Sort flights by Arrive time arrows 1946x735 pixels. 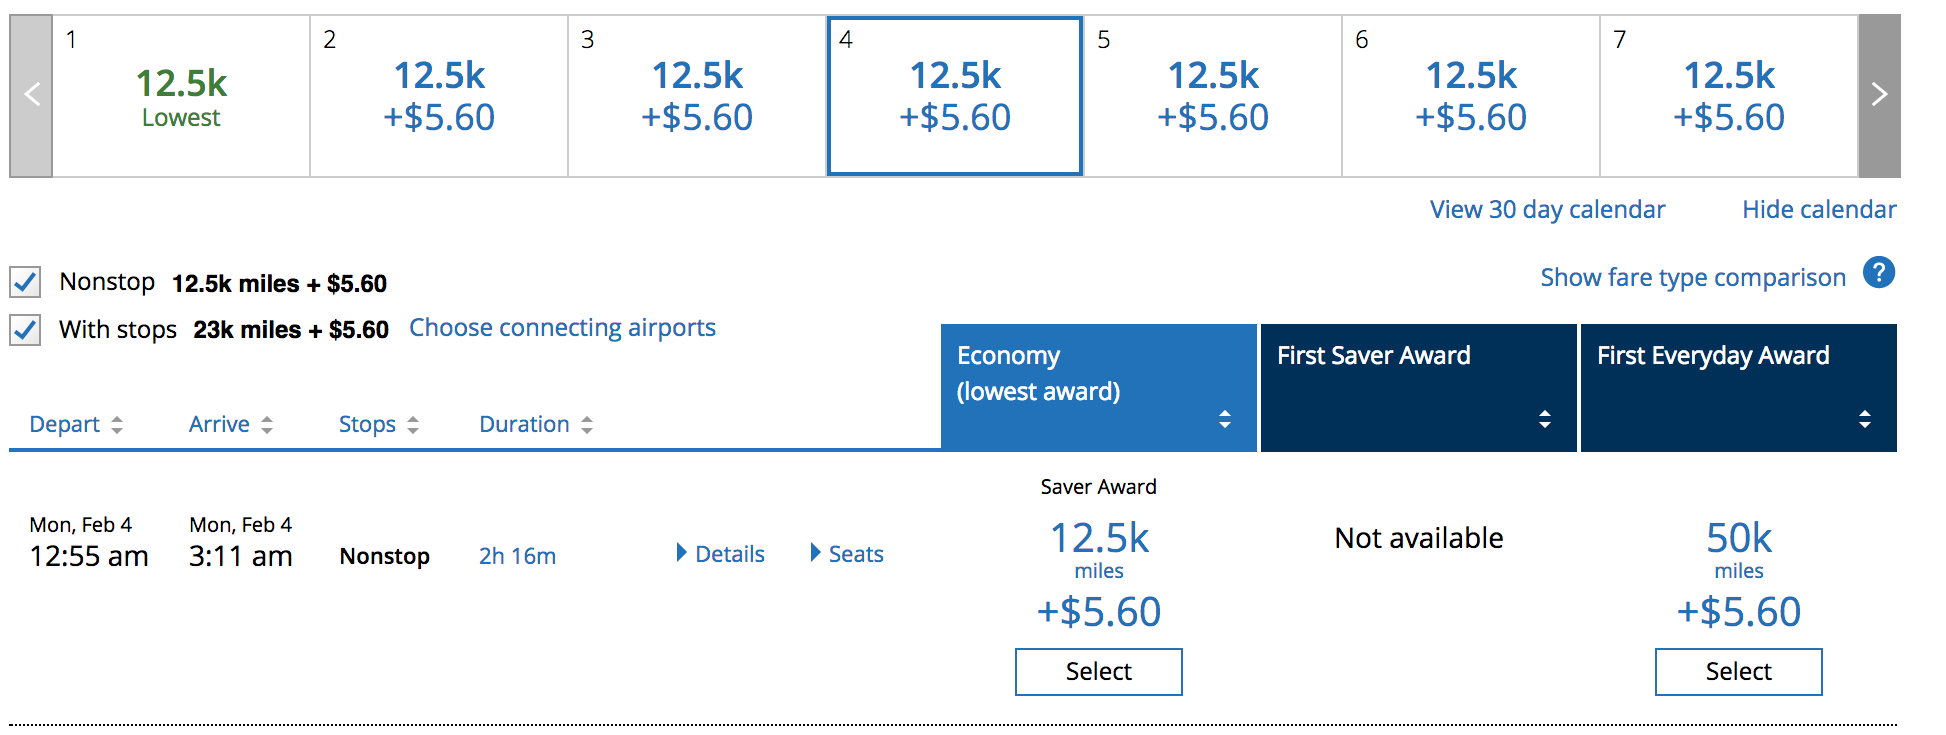coord(267,425)
